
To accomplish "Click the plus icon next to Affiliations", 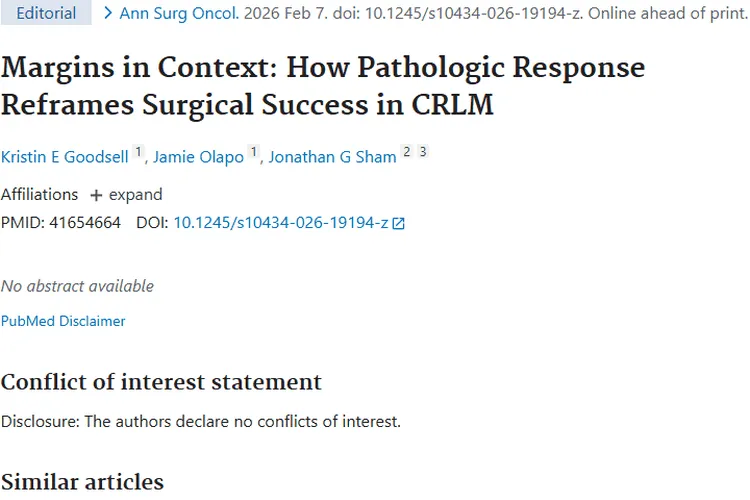I will click(96, 195).
